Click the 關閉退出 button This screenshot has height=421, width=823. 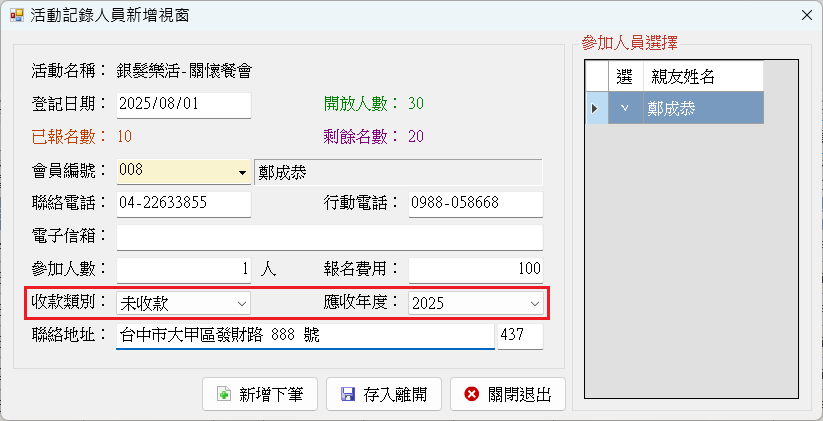(x=508, y=394)
